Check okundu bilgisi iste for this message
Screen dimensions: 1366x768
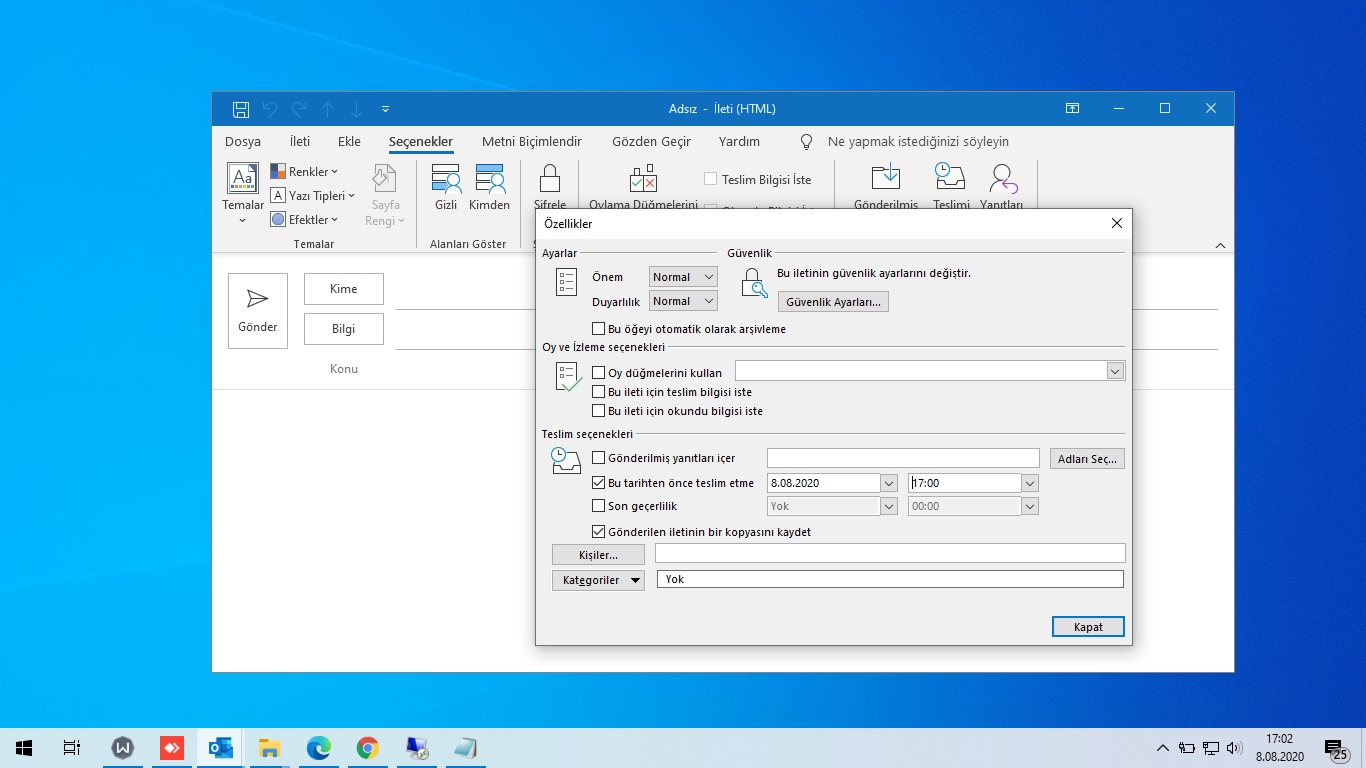tap(599, 411)
